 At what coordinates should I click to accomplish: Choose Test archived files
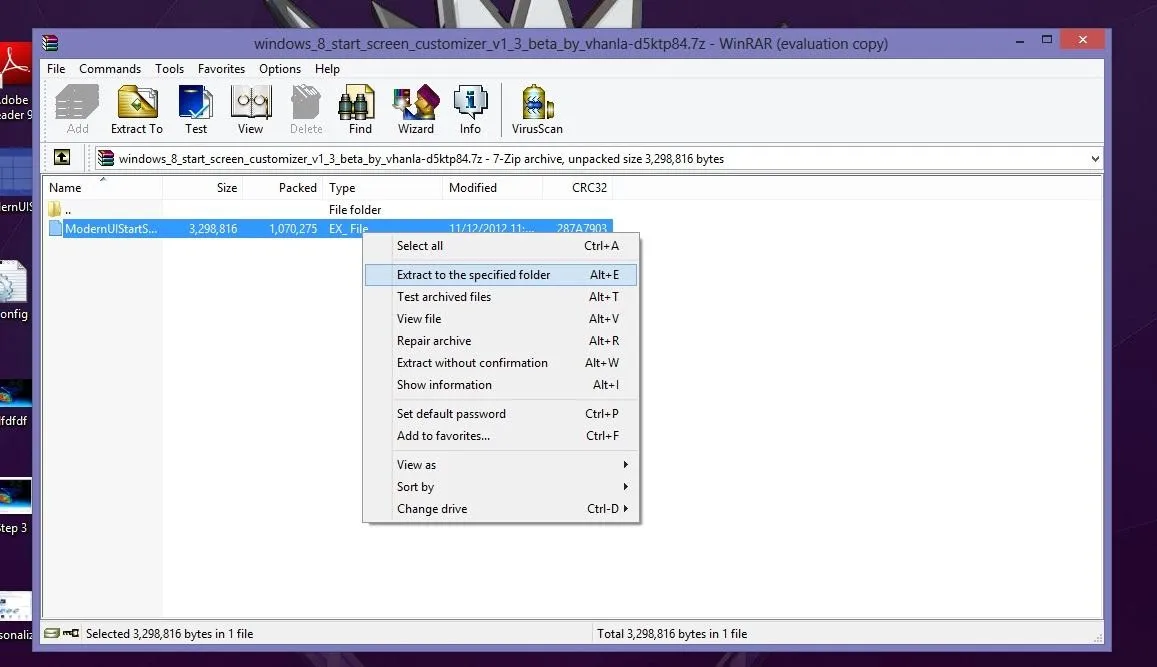point(502,297)
